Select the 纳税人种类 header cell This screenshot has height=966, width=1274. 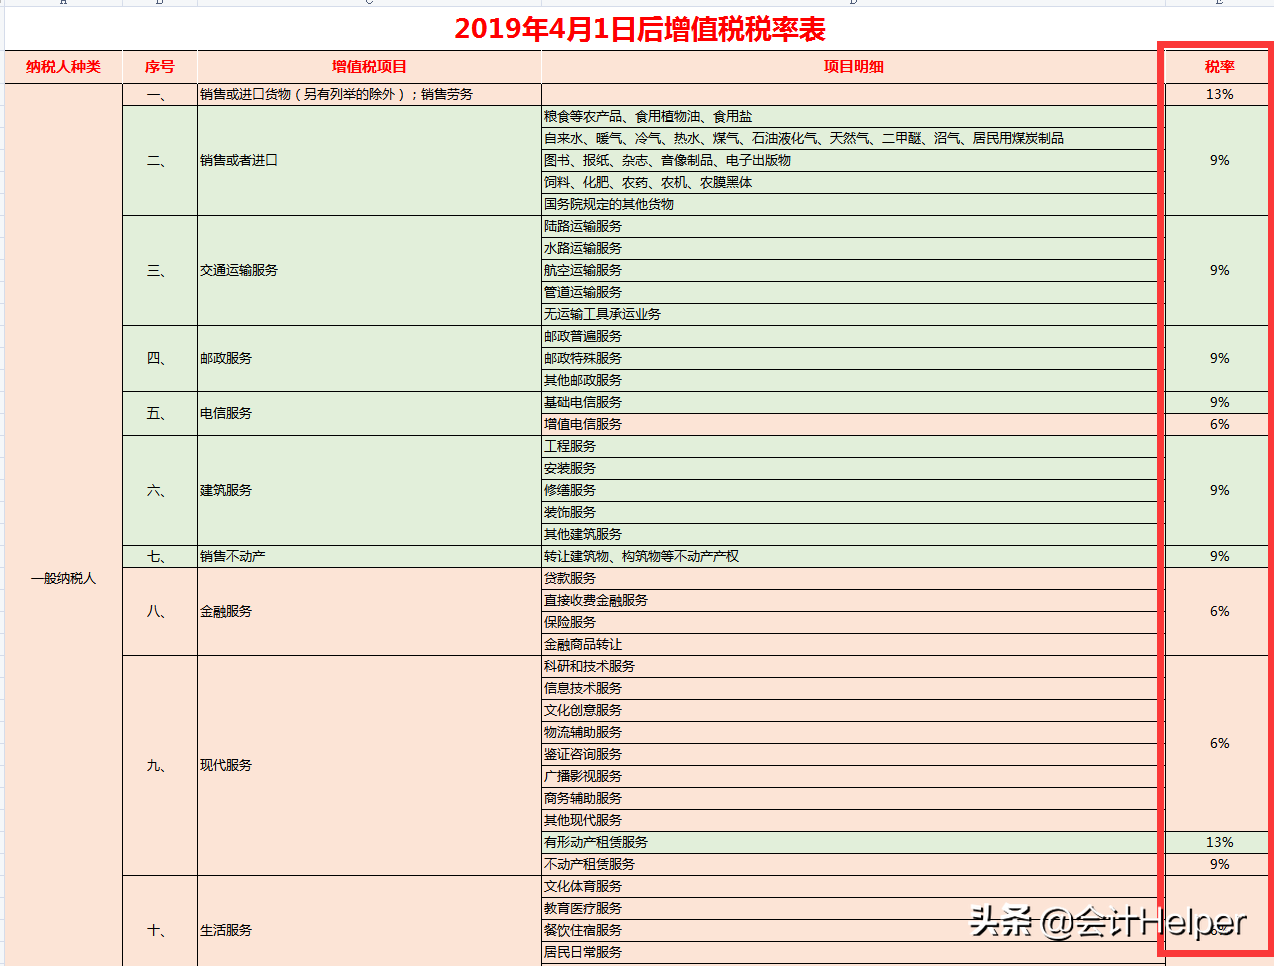[62, 66]
